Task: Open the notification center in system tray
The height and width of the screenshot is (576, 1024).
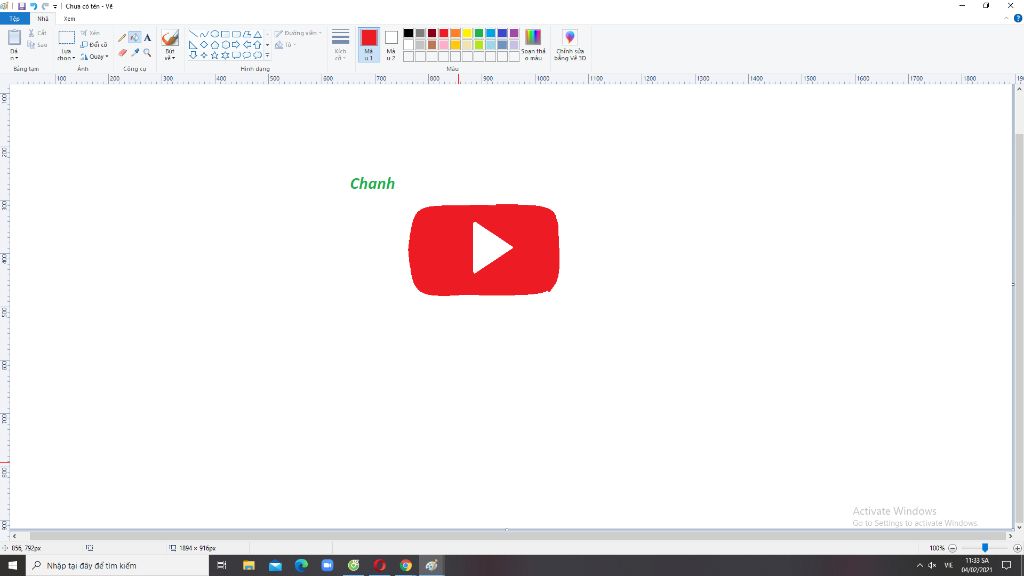Action: coord(1006,566)
